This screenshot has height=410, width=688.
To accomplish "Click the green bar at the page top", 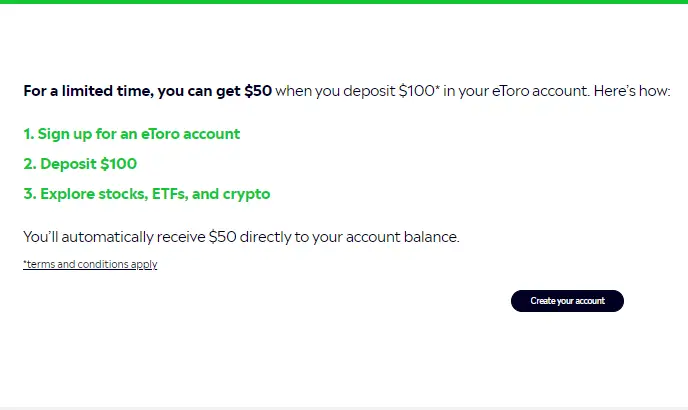I will (x=344, y=2).
